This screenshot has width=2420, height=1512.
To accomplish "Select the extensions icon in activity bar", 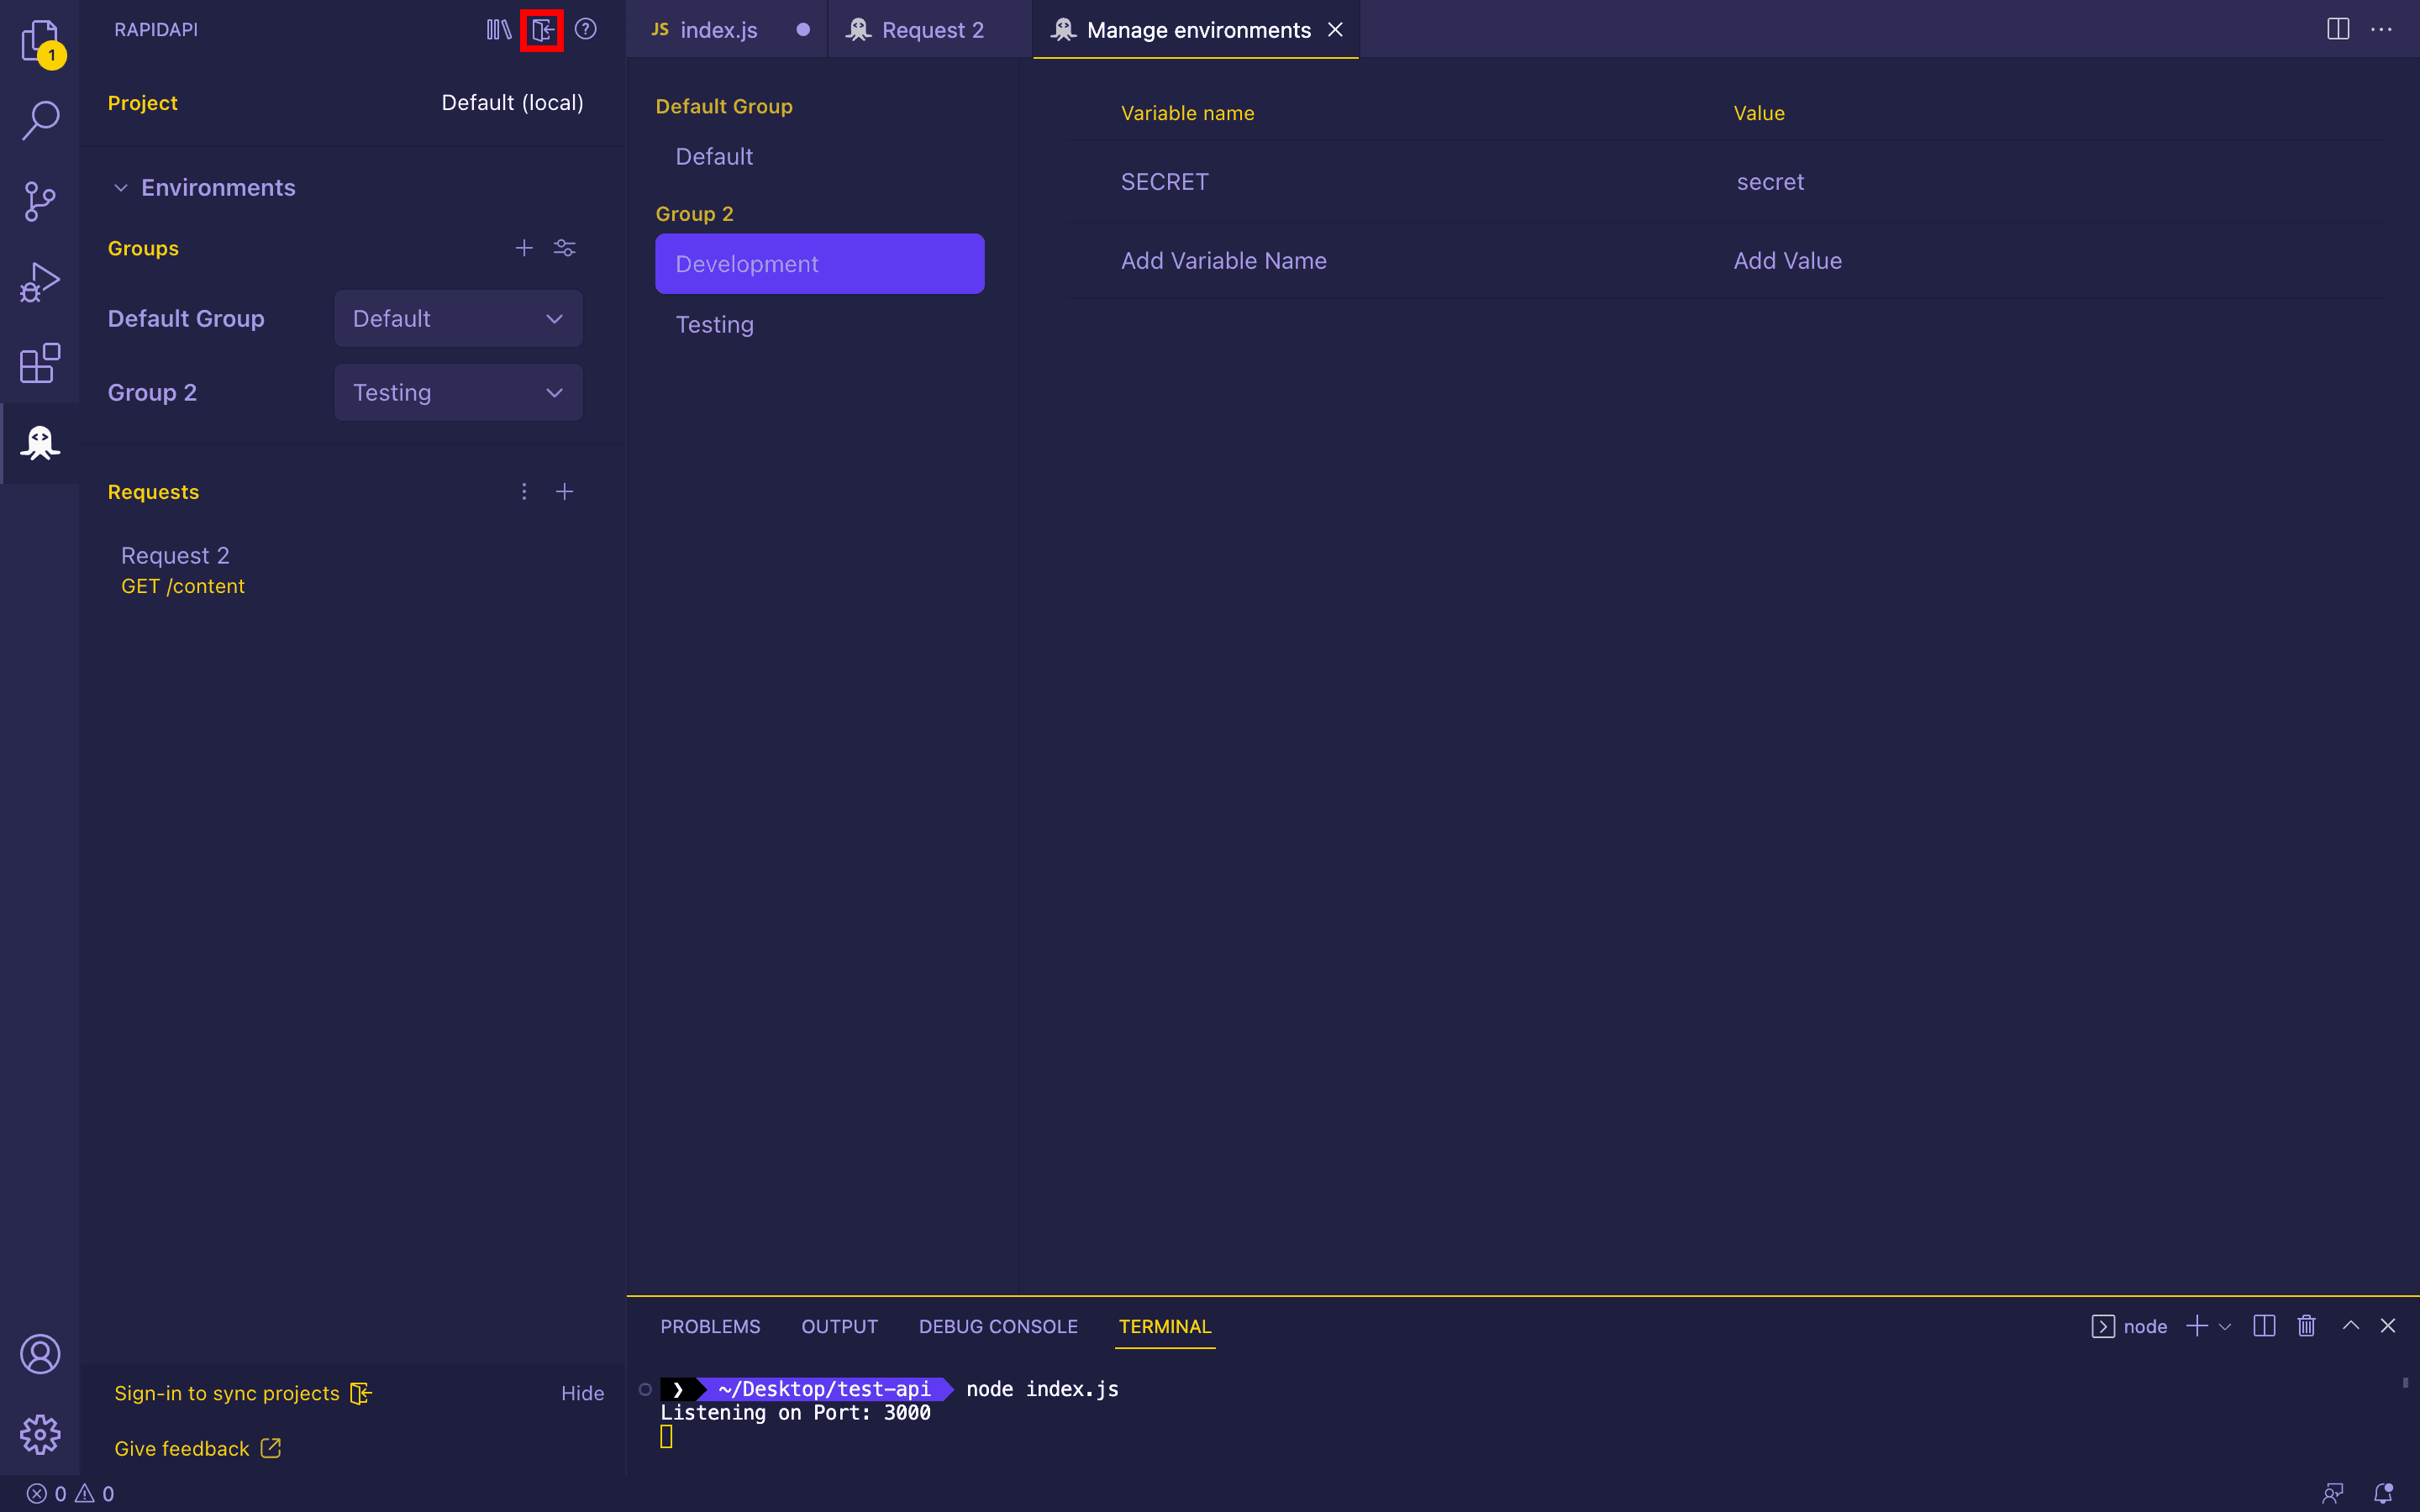I will click(x=40, y=362).
